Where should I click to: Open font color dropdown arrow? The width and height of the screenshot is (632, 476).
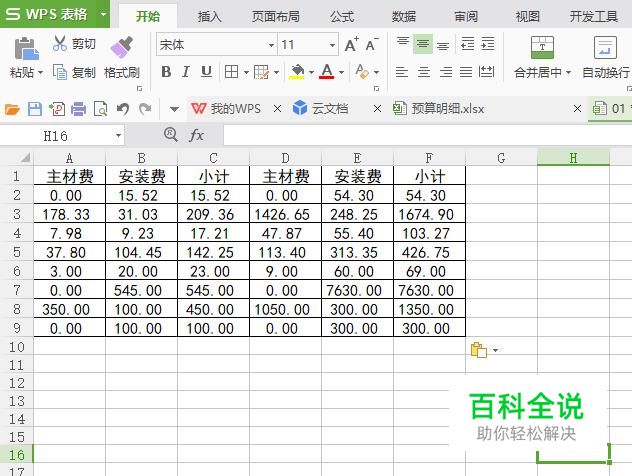(x=341, y=73)
